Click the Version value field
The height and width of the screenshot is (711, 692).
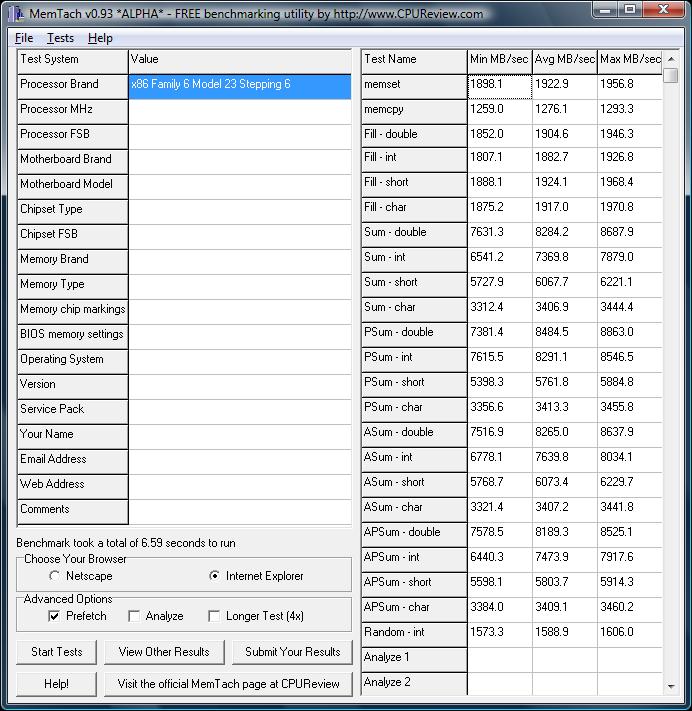240,387
